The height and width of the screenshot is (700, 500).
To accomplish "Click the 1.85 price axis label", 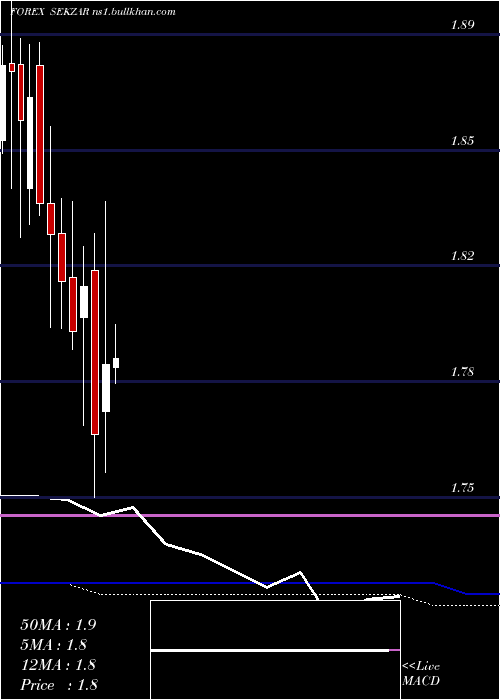I will pyautogui.click(x=462, y=141).
